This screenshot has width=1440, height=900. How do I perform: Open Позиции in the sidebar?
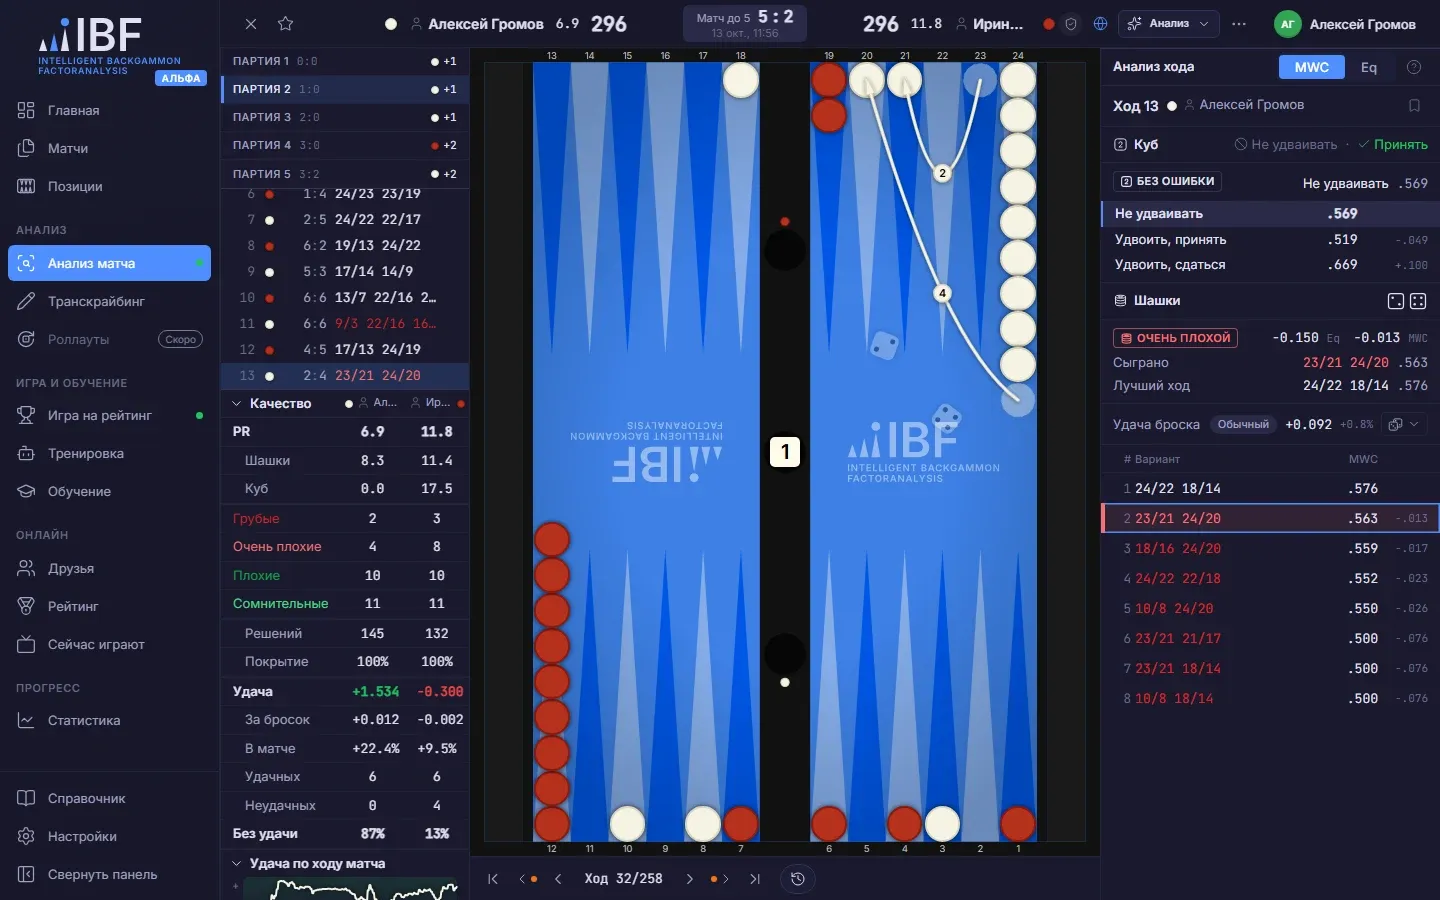pyautogui.click(x=109, y=186)
